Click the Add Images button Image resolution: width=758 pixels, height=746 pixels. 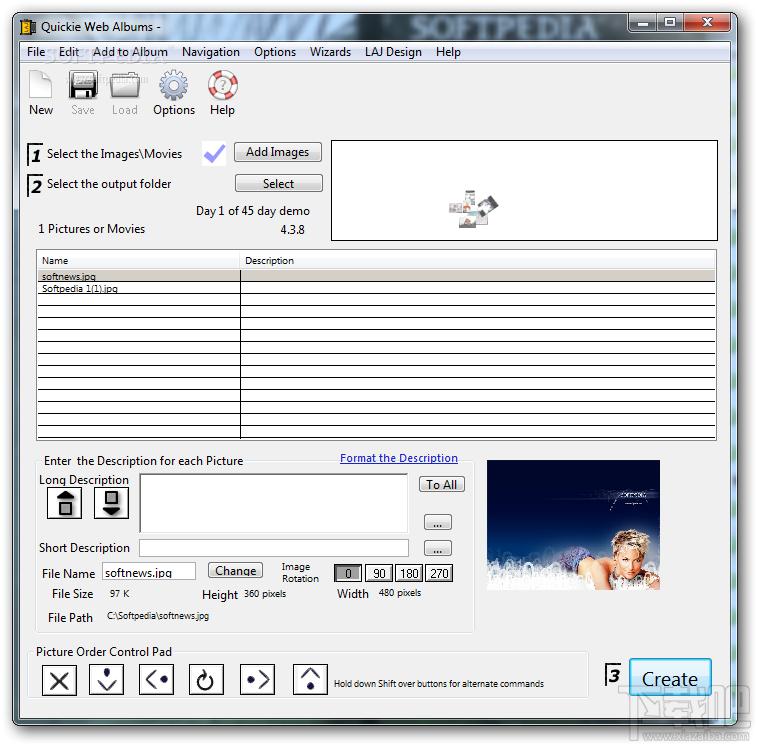click(277, 152)
